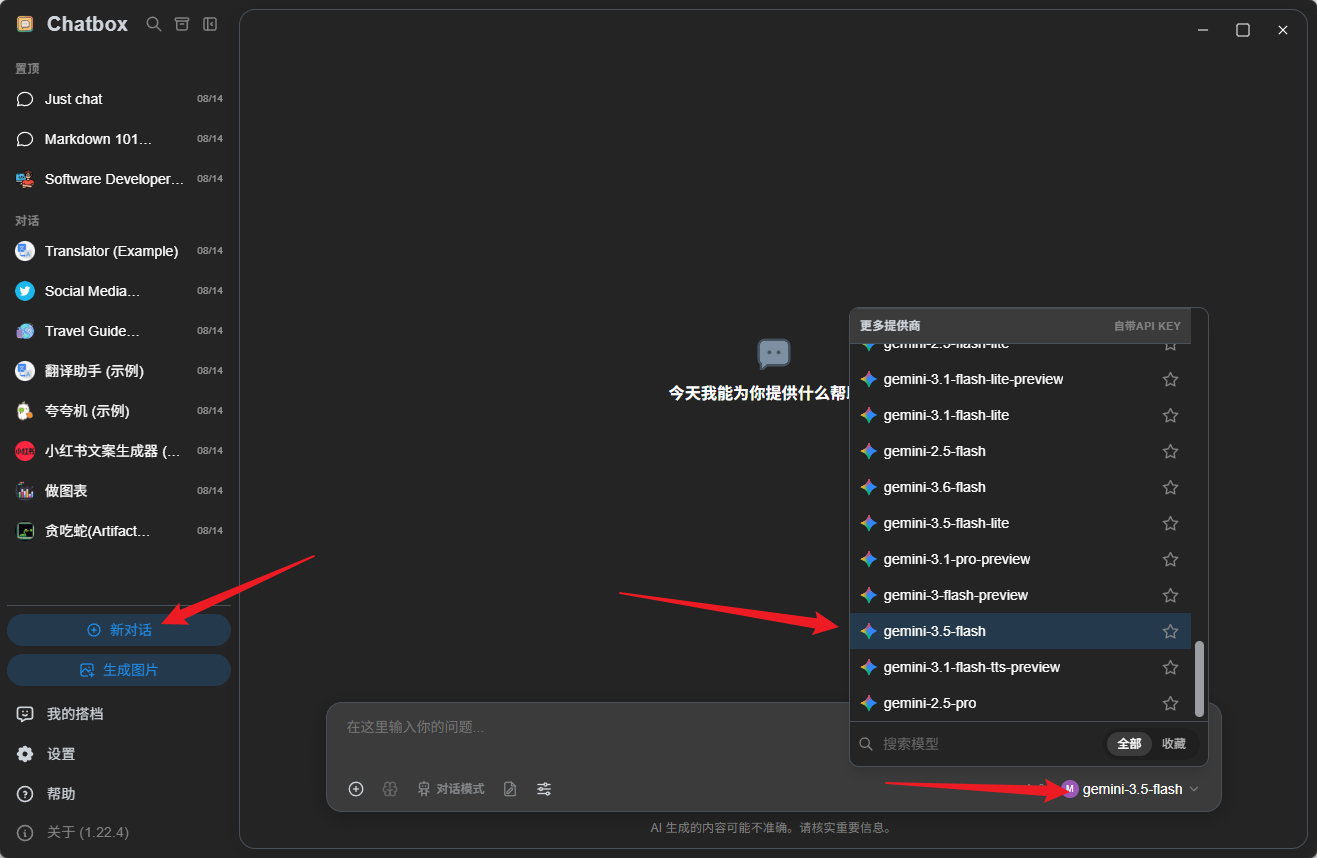Screen dimensions: 1317x858
Task: Focus the 搜索模型 search field
Action: (x=980, y=744)
